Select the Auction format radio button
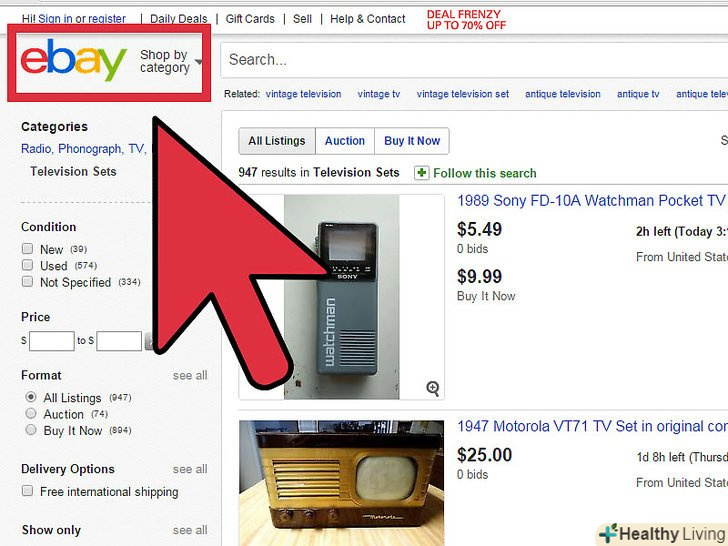 pyautogui.click(x=31, y=413)
